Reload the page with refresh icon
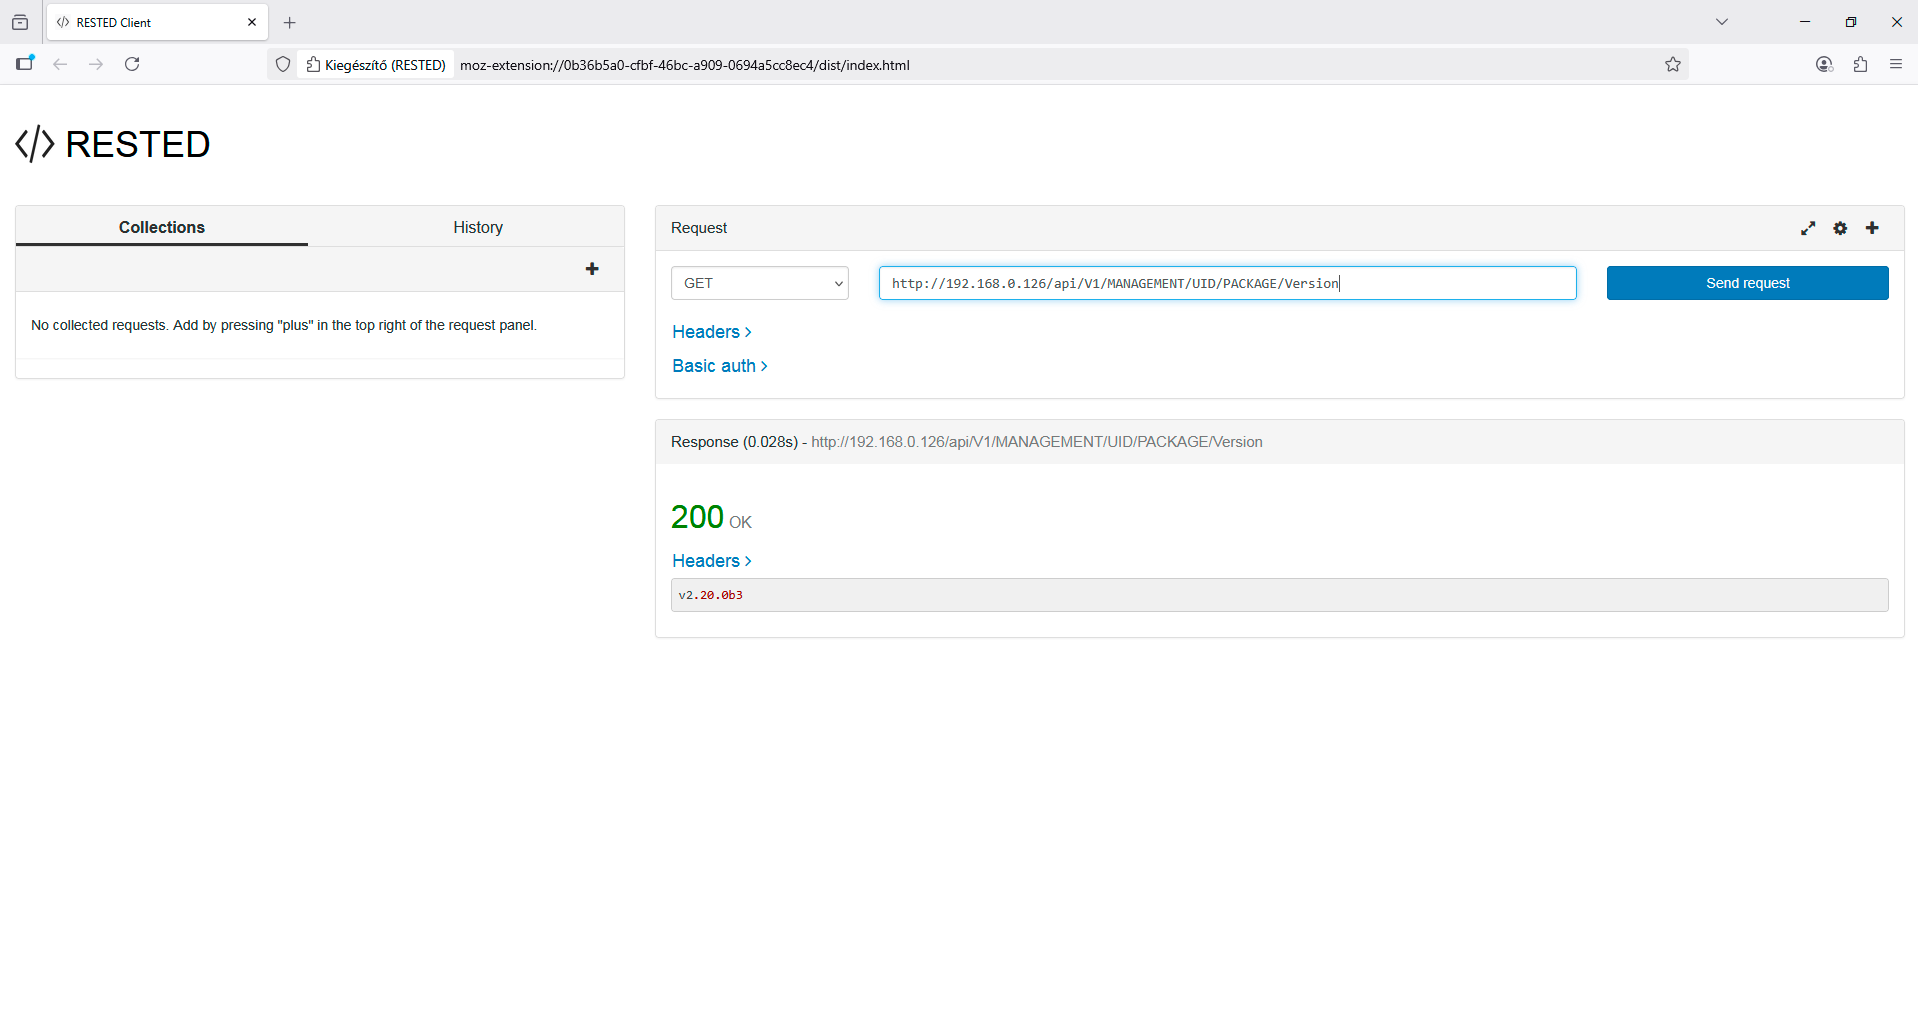1918x1029 pixels. click(132, 64)
